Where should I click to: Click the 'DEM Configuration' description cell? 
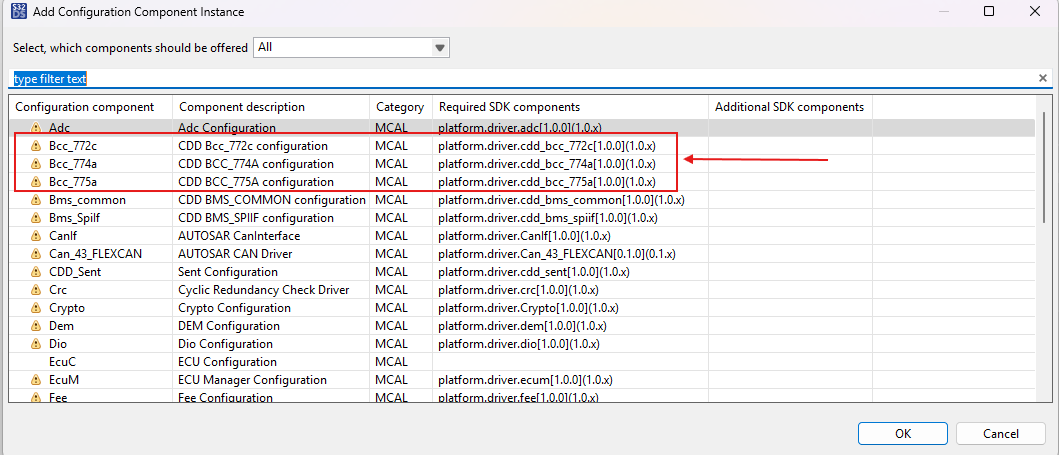[229, 326]
